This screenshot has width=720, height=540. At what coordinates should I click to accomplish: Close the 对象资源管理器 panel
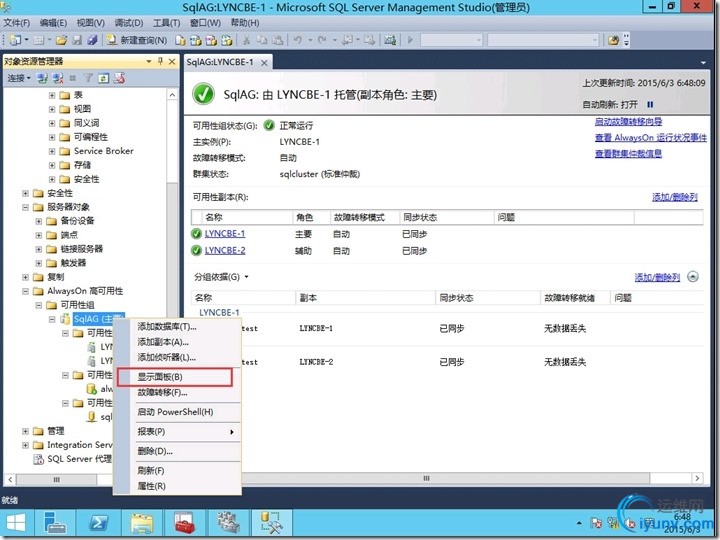click(x=172, y=61)
